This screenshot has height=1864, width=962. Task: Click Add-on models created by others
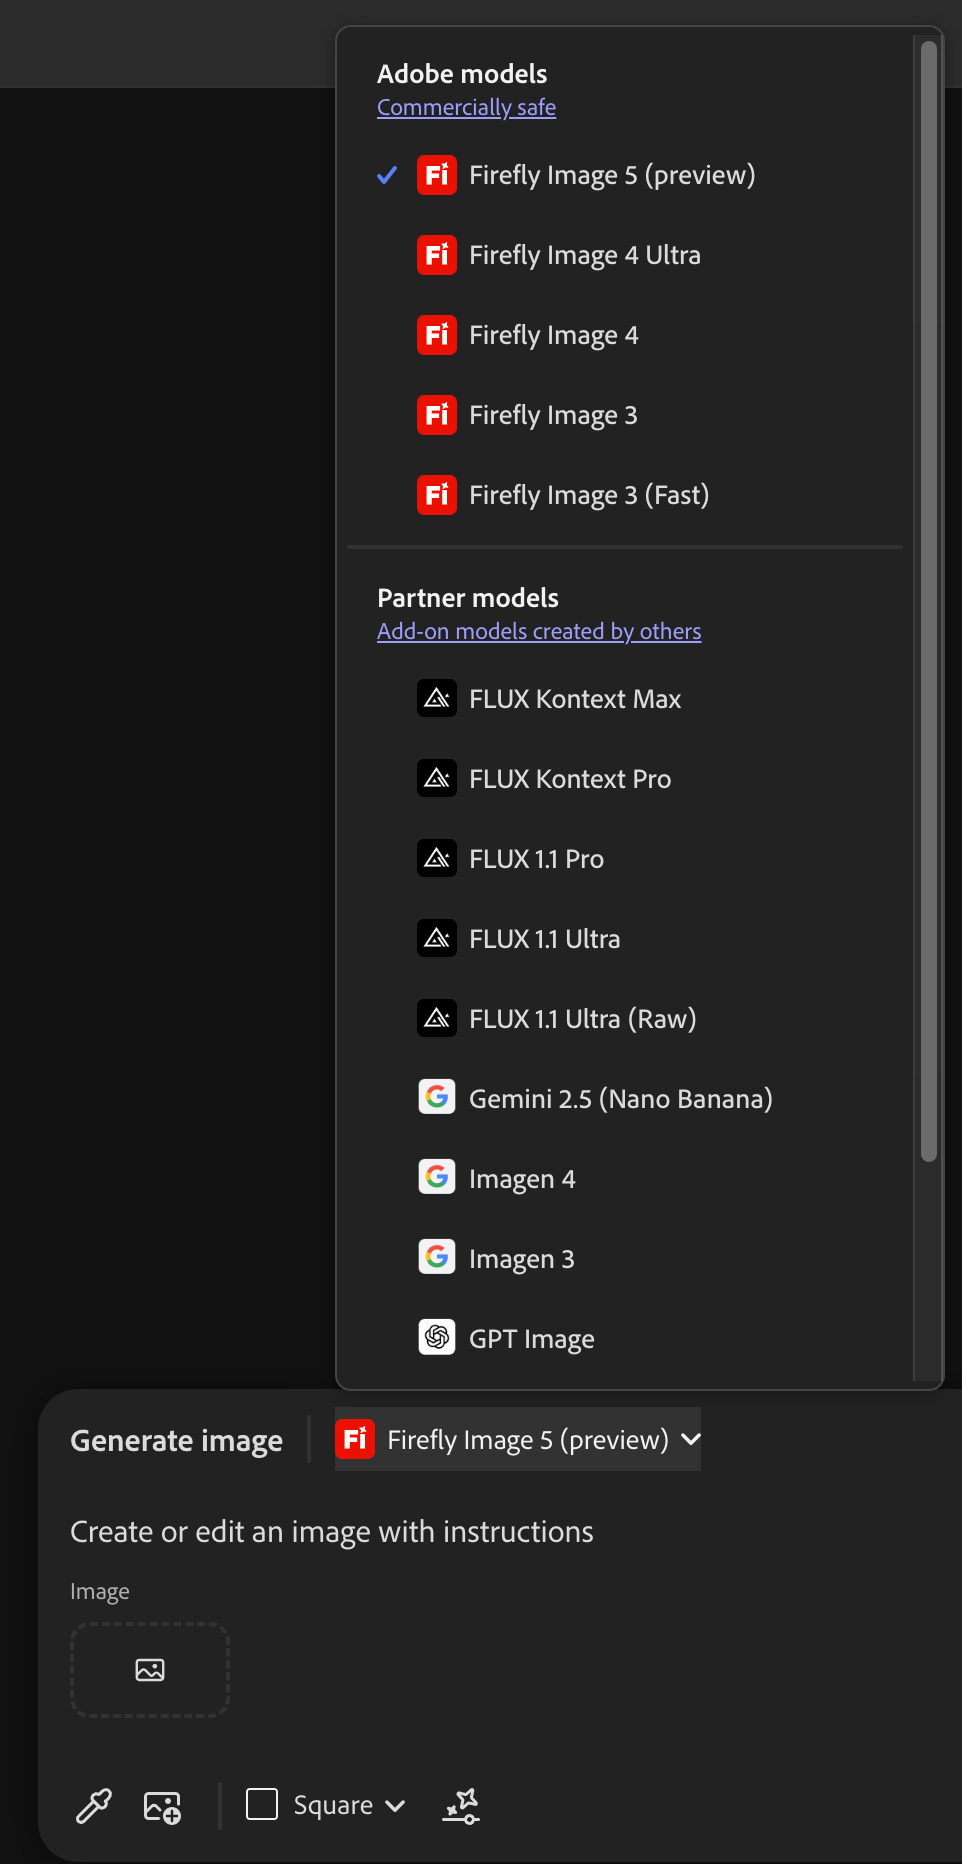click(x=539, y=631)
